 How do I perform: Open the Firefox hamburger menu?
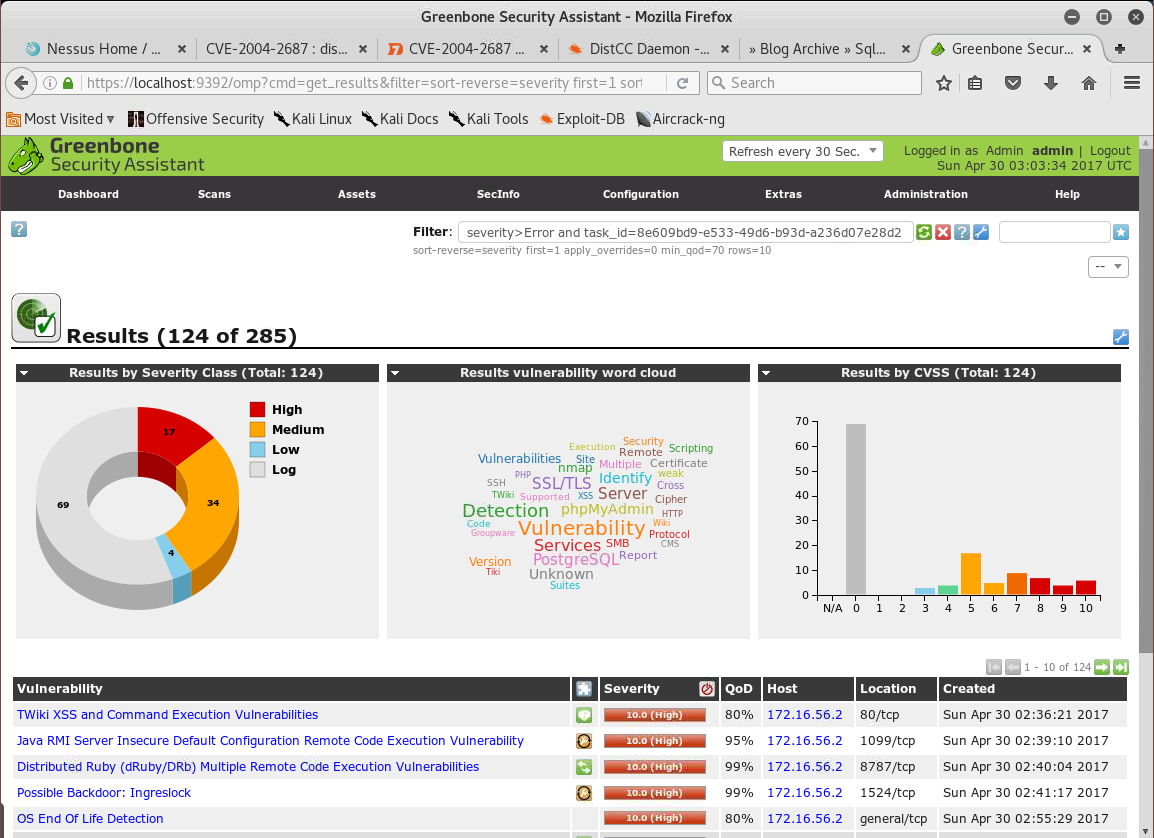pos(1132,83)
